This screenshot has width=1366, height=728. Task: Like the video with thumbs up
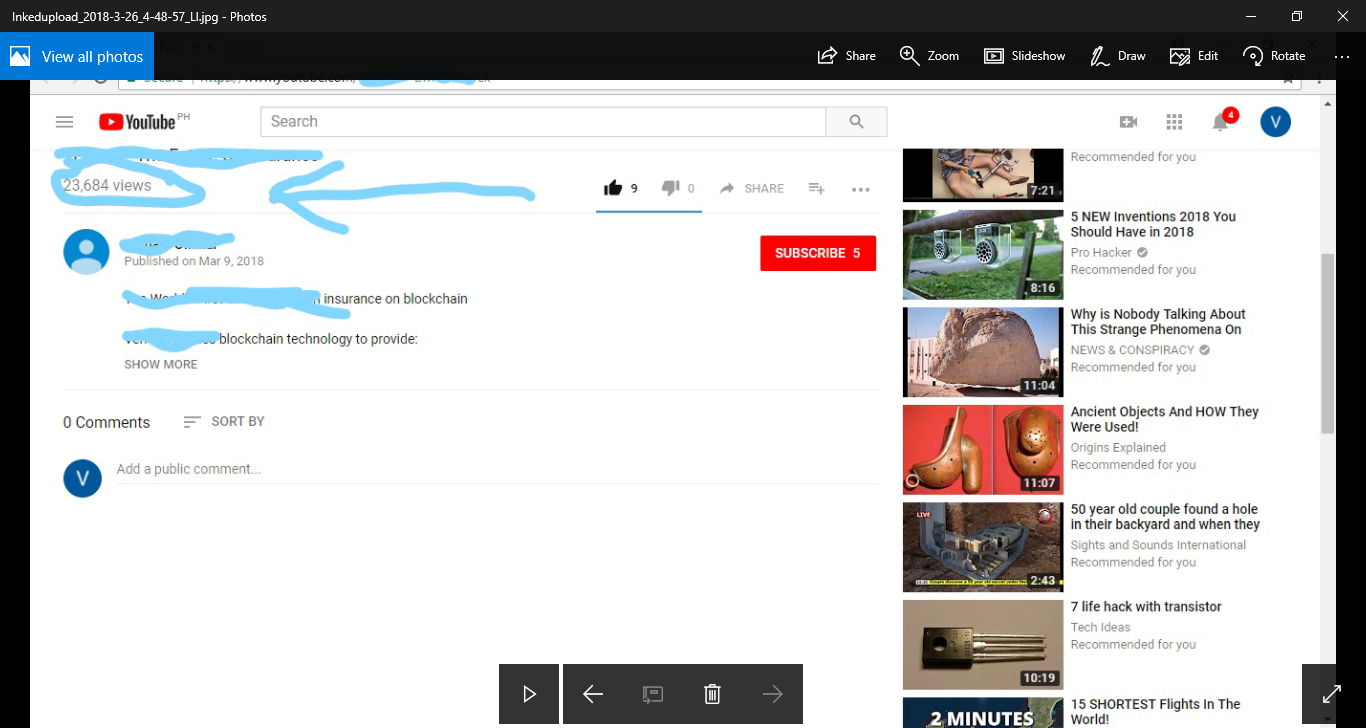pyautogui.click(x=613, y=188)
